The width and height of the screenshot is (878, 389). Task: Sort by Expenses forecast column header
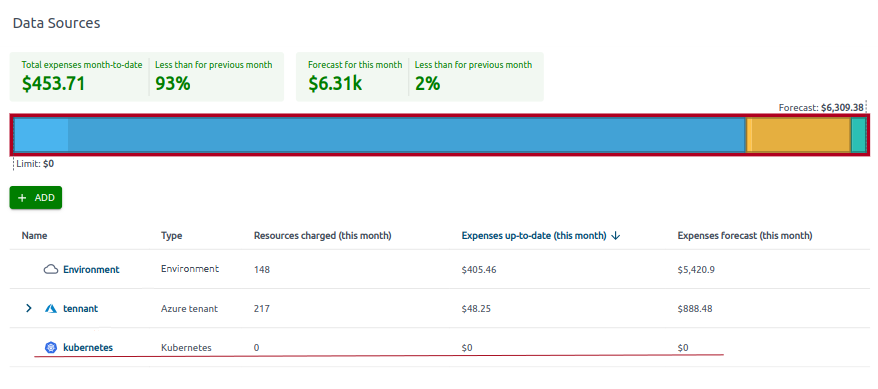745,236
